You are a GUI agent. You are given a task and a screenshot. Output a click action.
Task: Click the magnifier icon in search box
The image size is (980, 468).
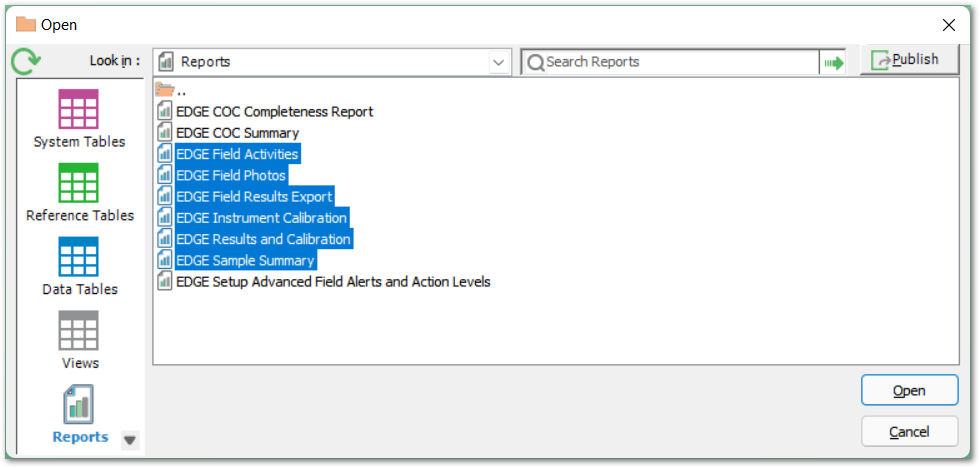(x=536, y=62)
